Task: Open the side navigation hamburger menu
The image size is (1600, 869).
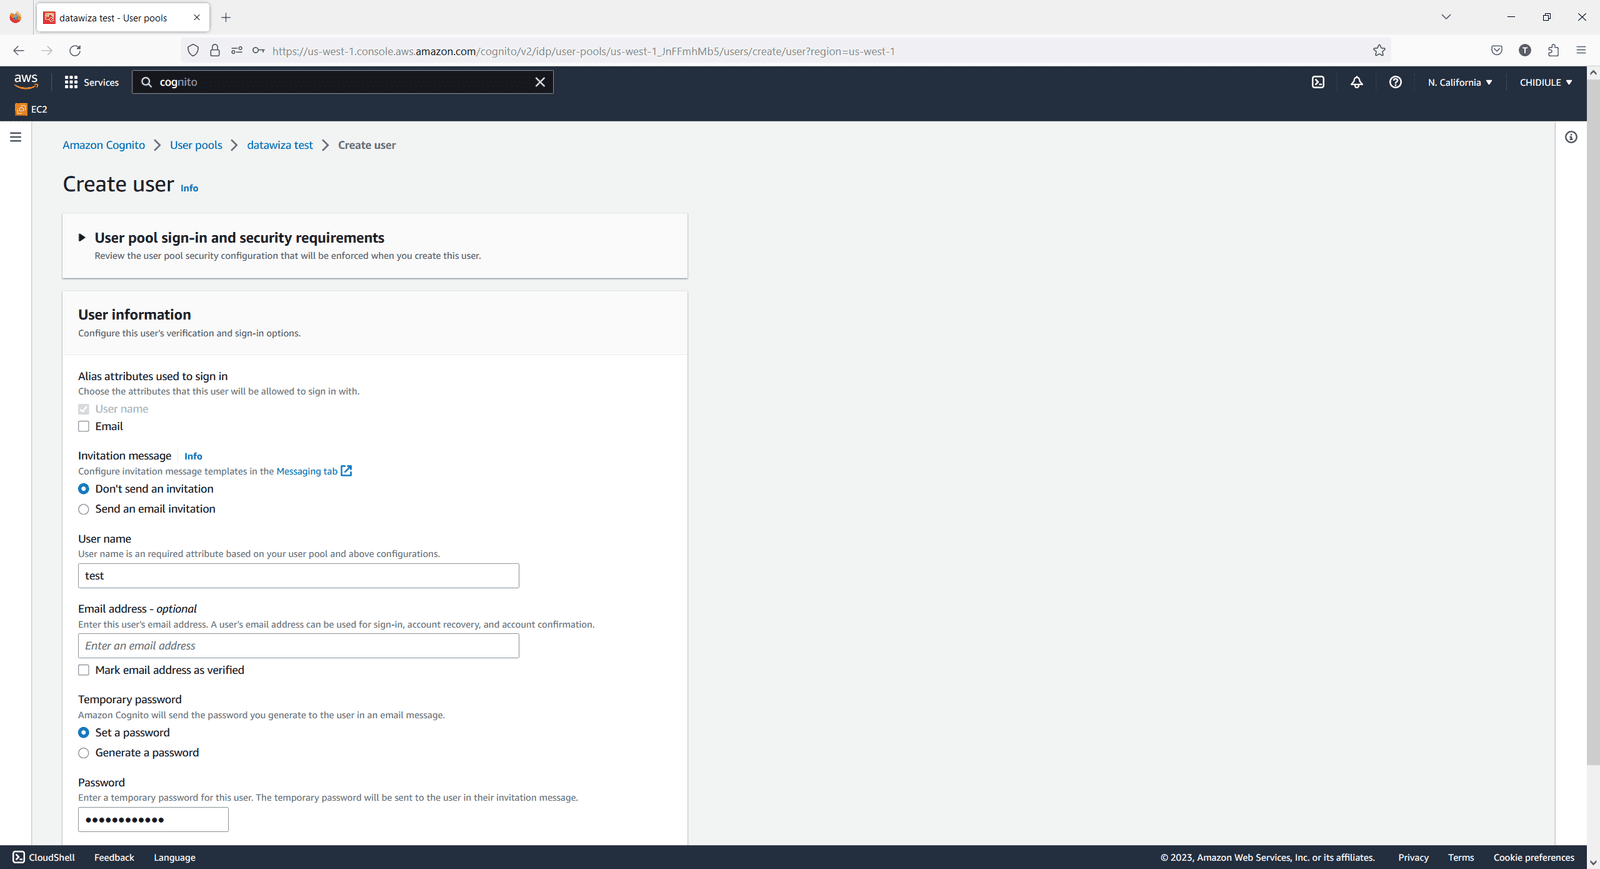Action: [x=16, y=137]
